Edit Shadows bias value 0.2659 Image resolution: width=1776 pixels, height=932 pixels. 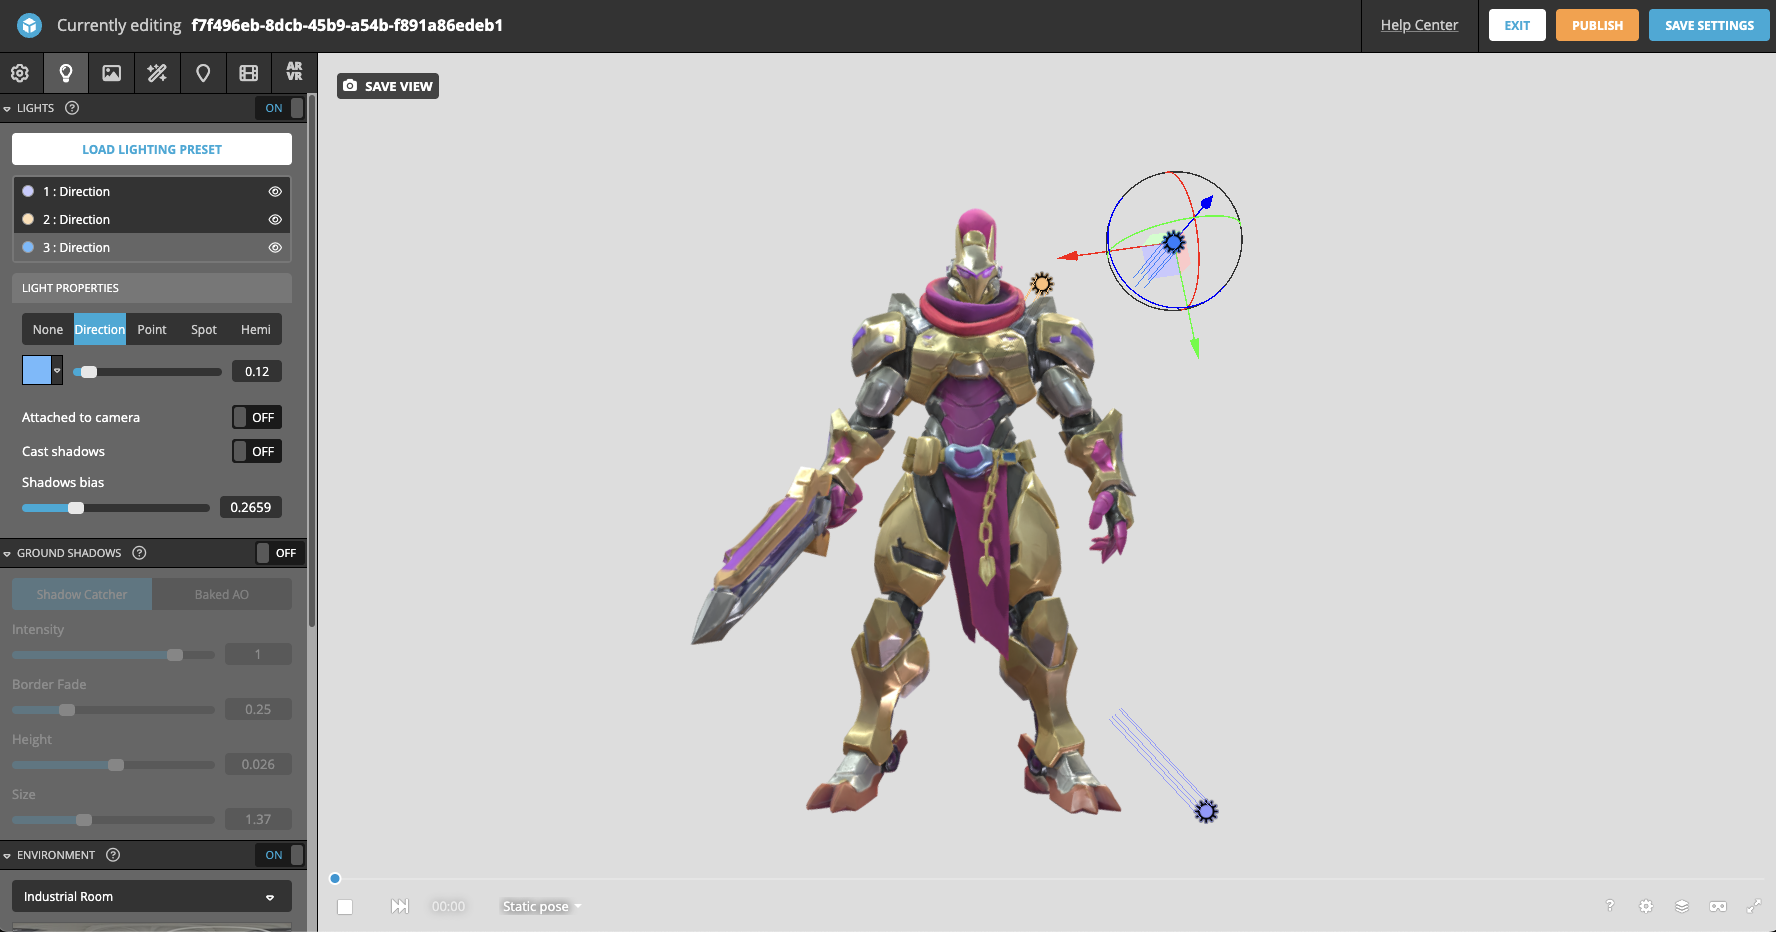251,507
